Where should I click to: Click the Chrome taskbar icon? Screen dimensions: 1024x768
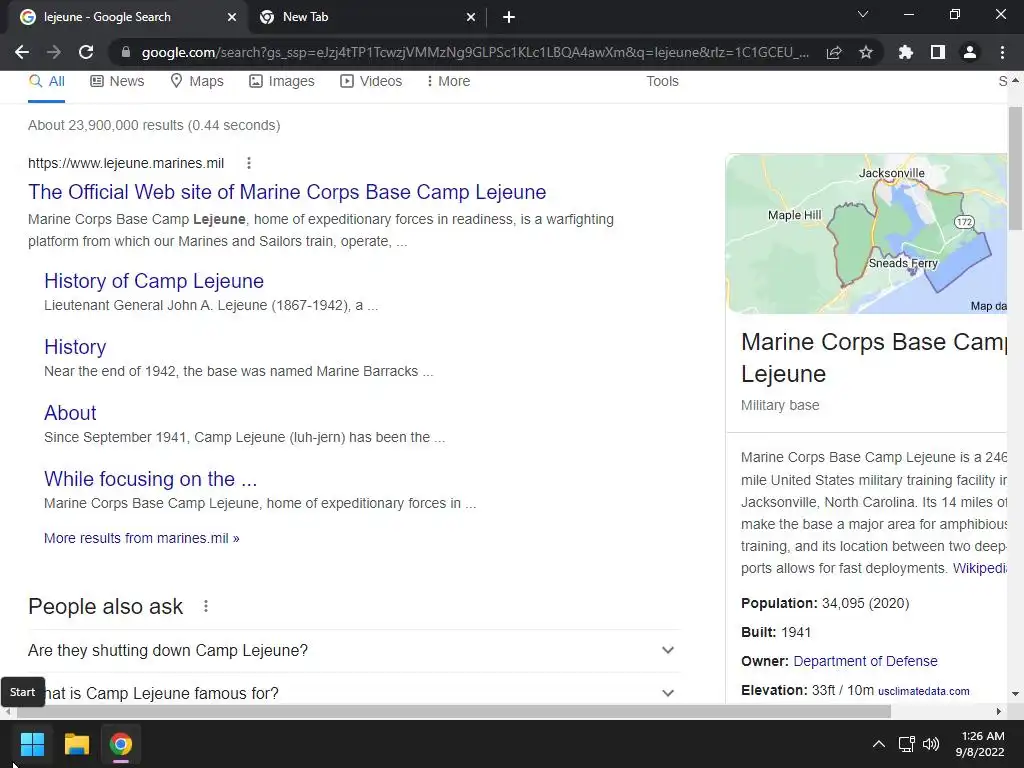pyautogui.click(x=120, y=744)
